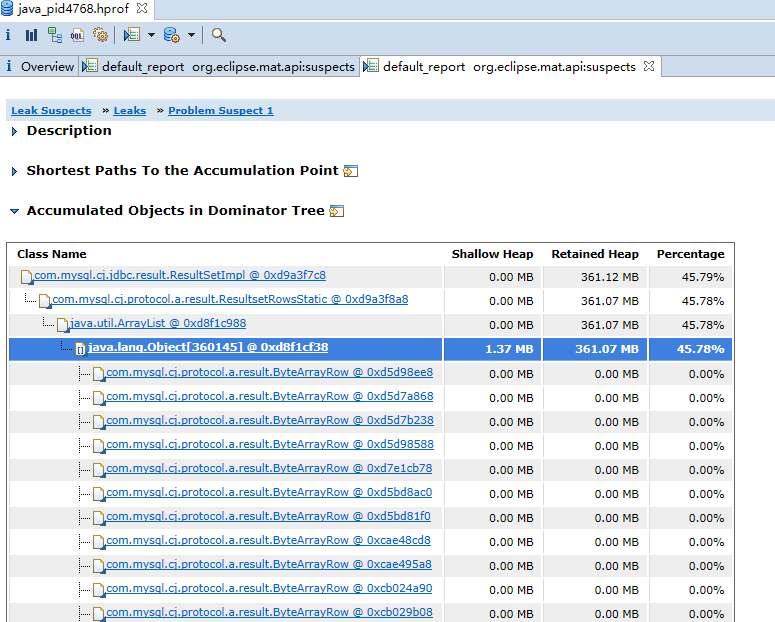Click the object icon for ByteArrayRow 0xcae48cd8
This screenshot has height=622, width=775.
pyautogui.click(x=99, y=542)
